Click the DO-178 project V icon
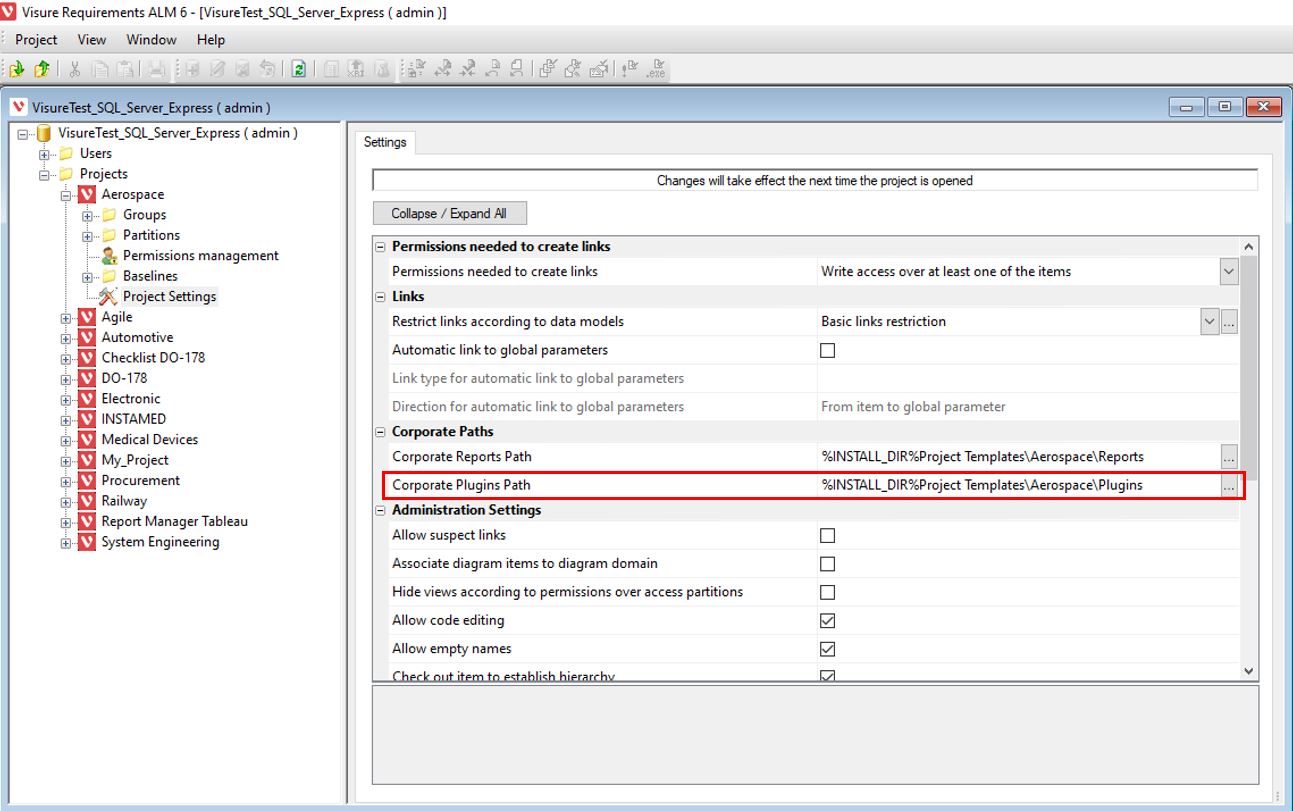This screenshot has height=811, width=1293. point(86,378)
